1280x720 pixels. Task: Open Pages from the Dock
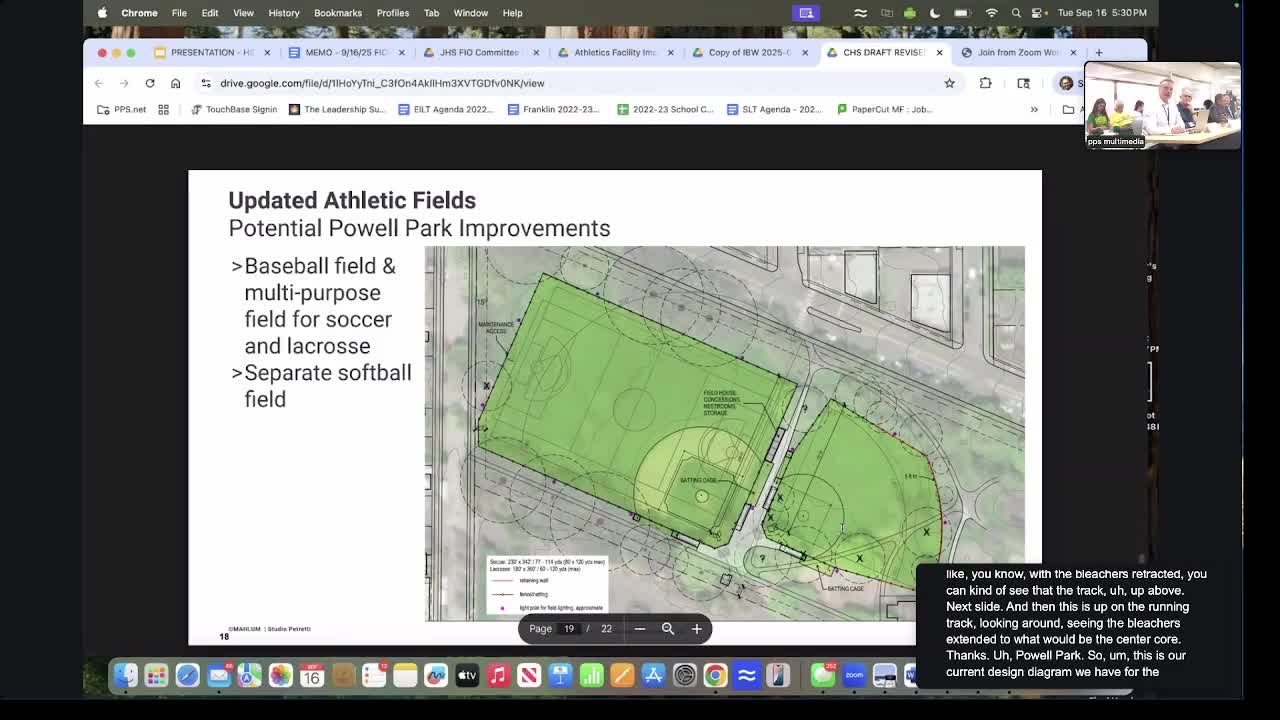tap(622, 676)
